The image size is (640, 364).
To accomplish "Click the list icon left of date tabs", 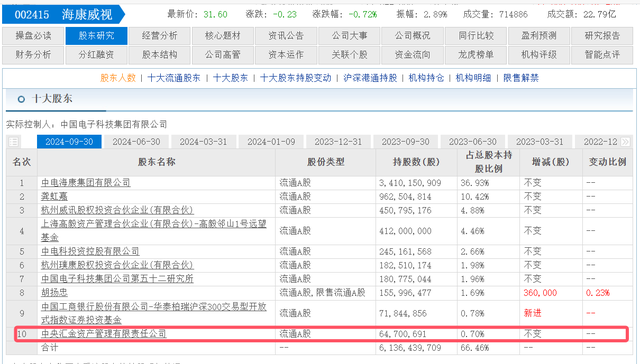I will pos(13,142).
